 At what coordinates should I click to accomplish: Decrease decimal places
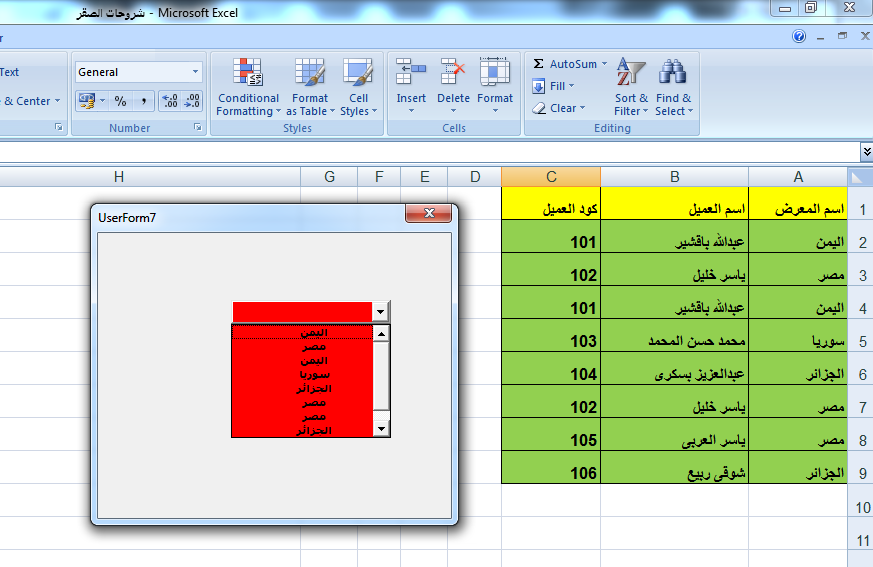[192, 101]
